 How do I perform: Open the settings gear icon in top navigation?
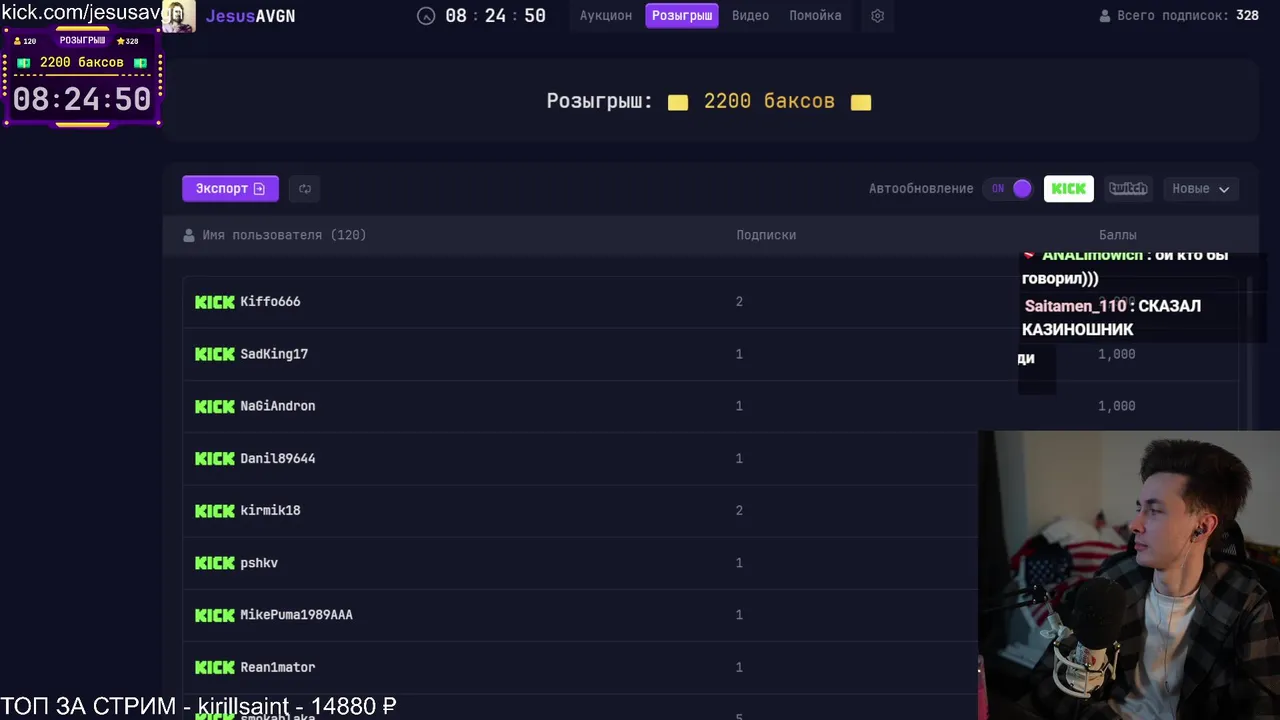click(x=877, y=16)
